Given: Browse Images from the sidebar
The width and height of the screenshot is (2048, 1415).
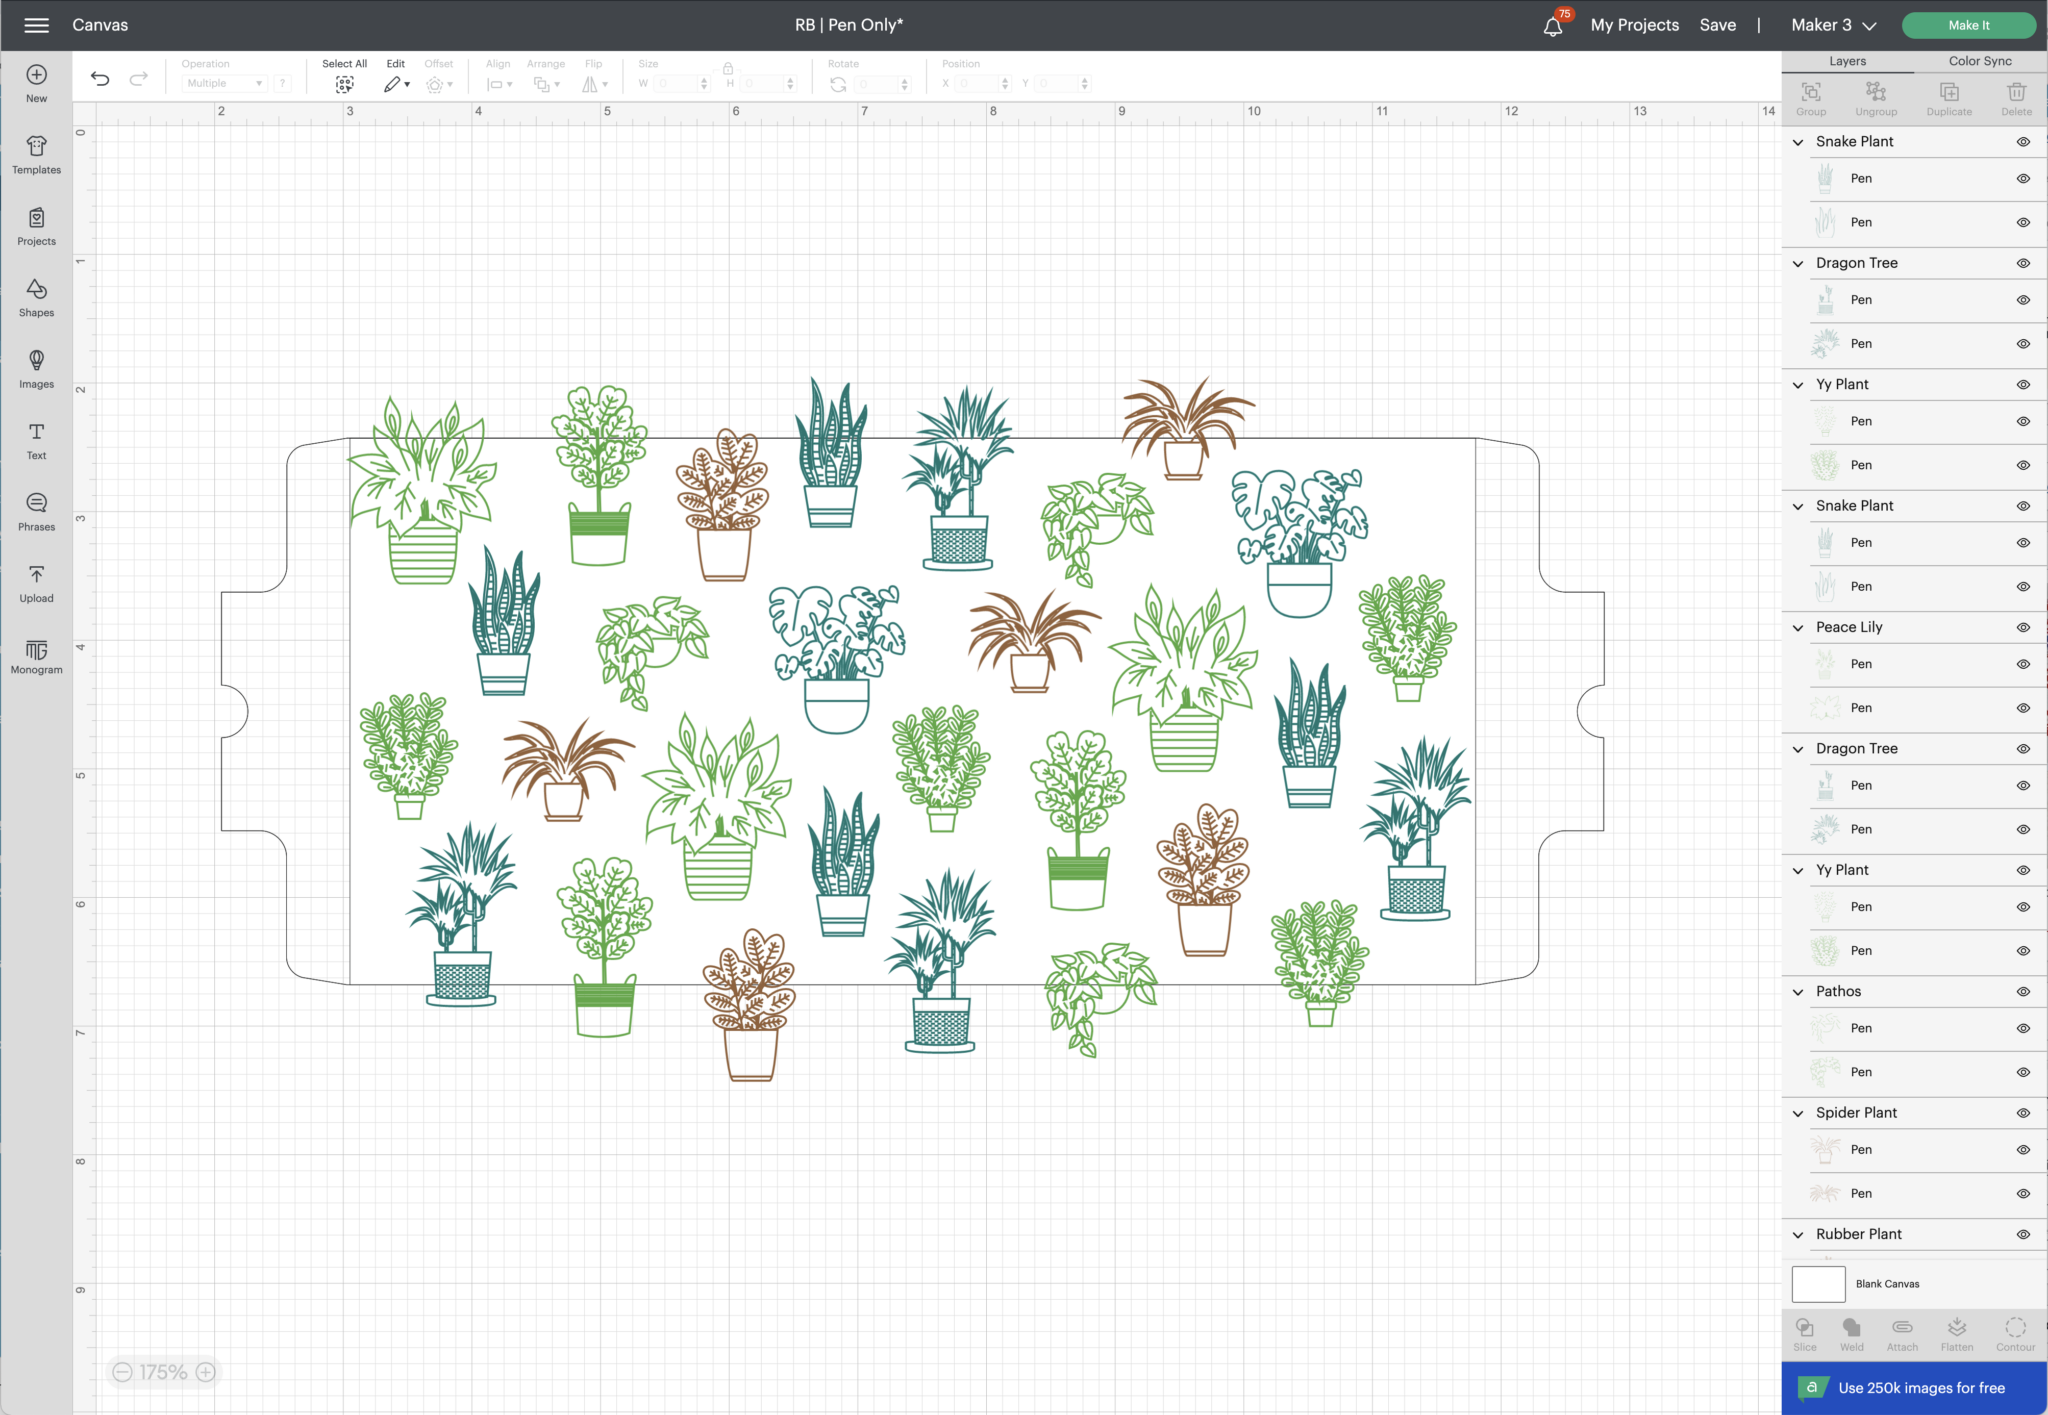Looking at the screenshot, I should [x=36, y=368].
